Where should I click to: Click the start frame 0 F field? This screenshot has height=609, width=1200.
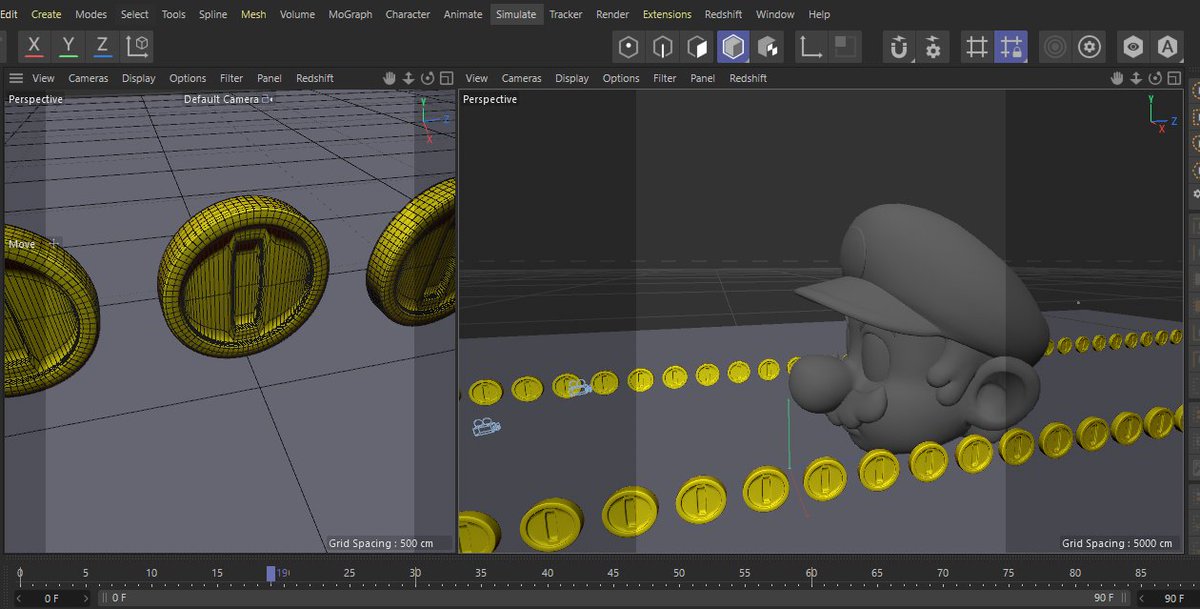[52, 598]
